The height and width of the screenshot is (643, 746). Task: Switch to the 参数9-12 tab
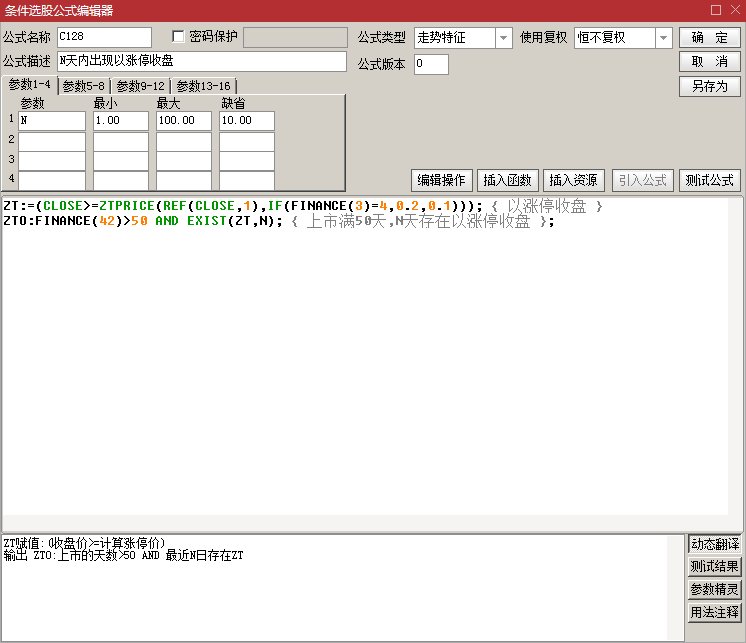(140, 86)
